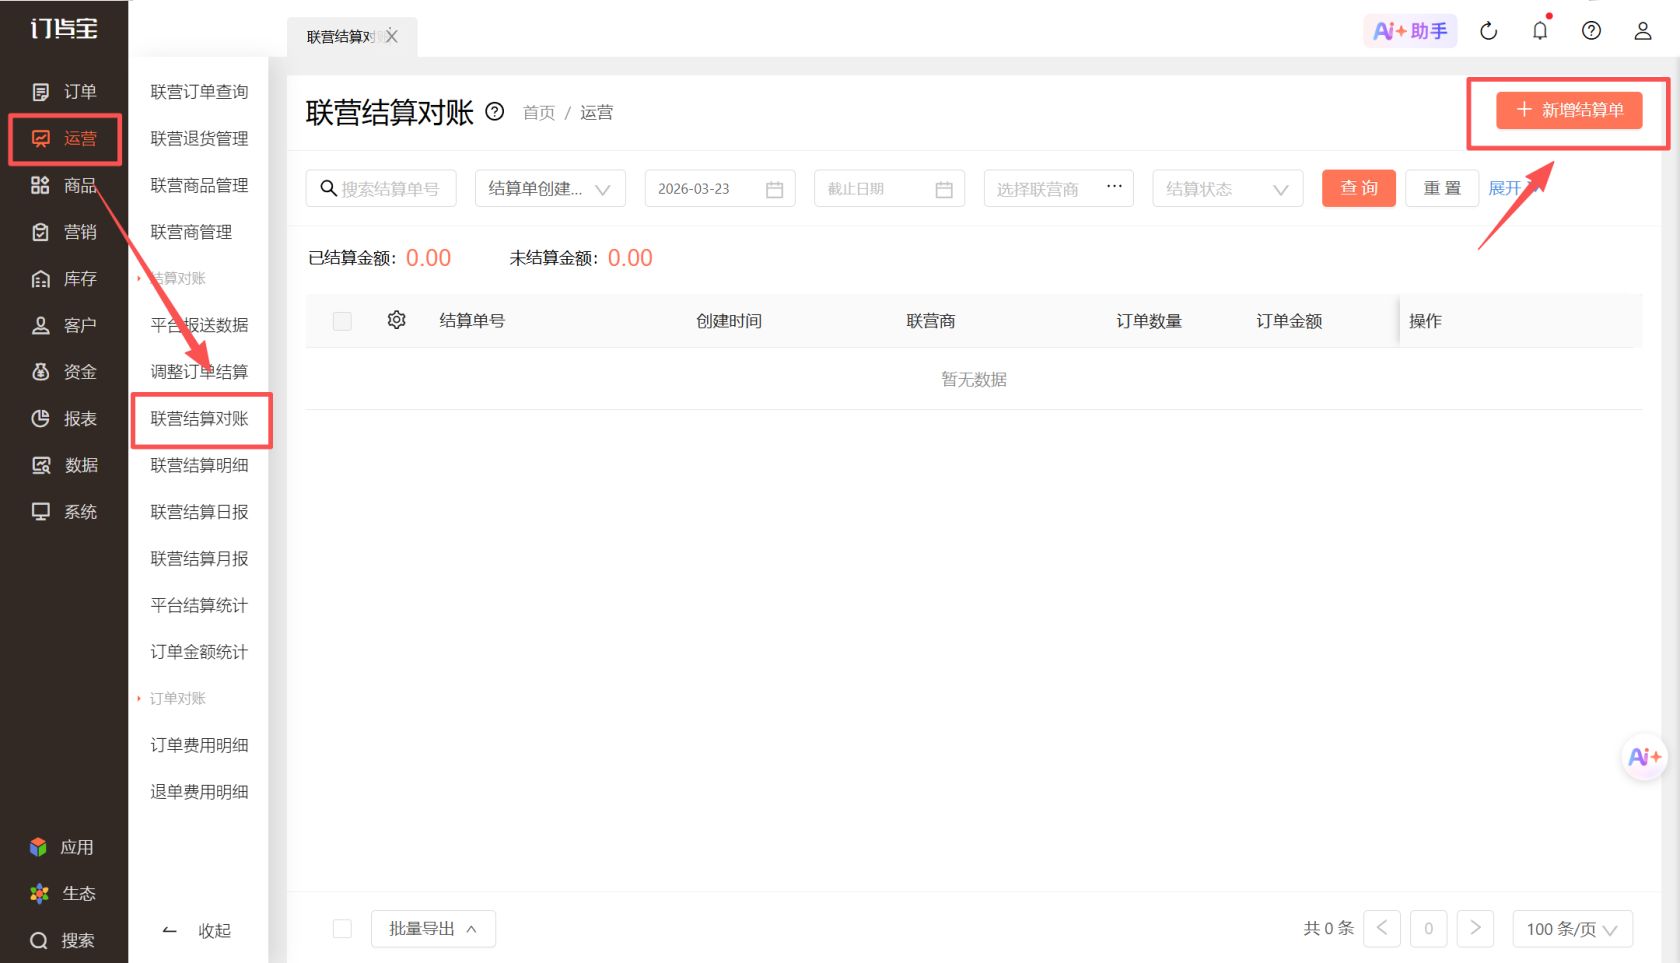Open the 数据 sidebar module
This screenshot has width=1680, height=963.
[64, 465]
